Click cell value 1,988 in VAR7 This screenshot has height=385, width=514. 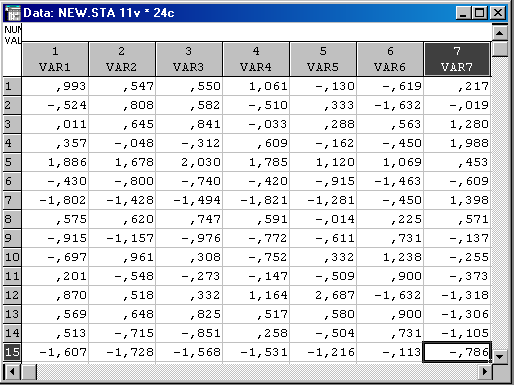pyautogui.click(x=457, y=143)
